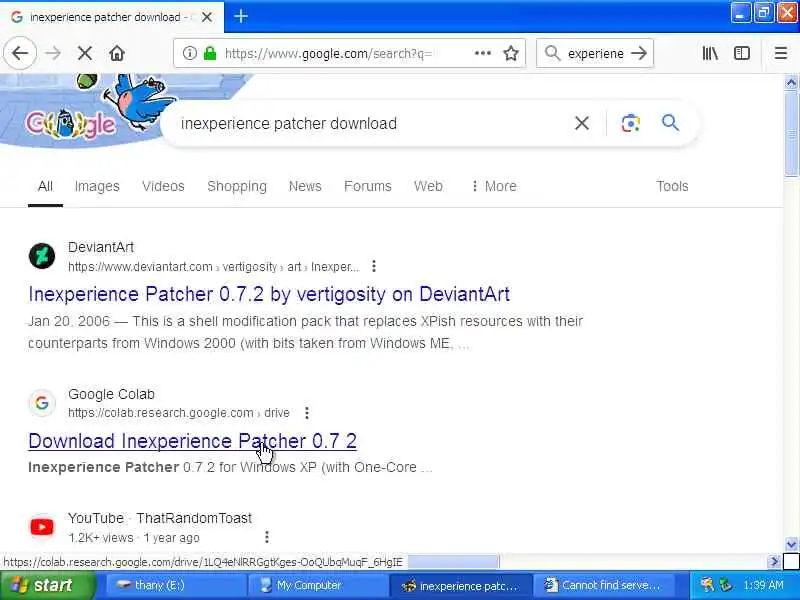Click the second system tray notification icon
The image size is (800, 600).
725,585
